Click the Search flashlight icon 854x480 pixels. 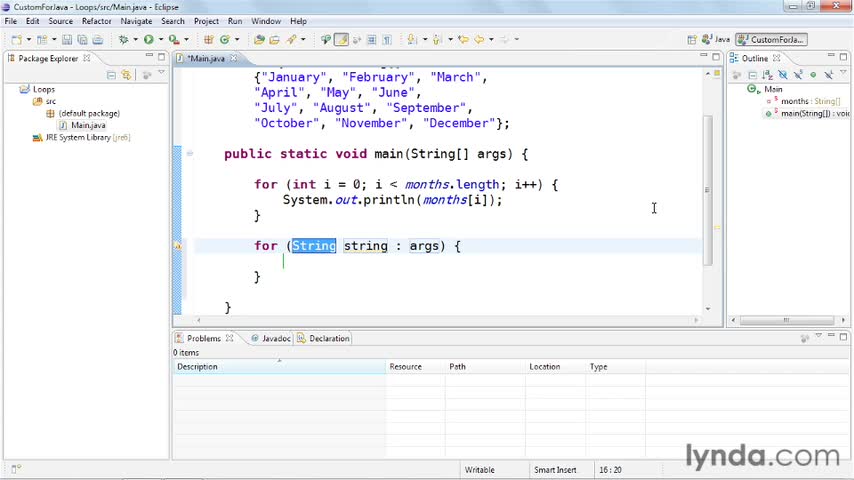[292, 40]
